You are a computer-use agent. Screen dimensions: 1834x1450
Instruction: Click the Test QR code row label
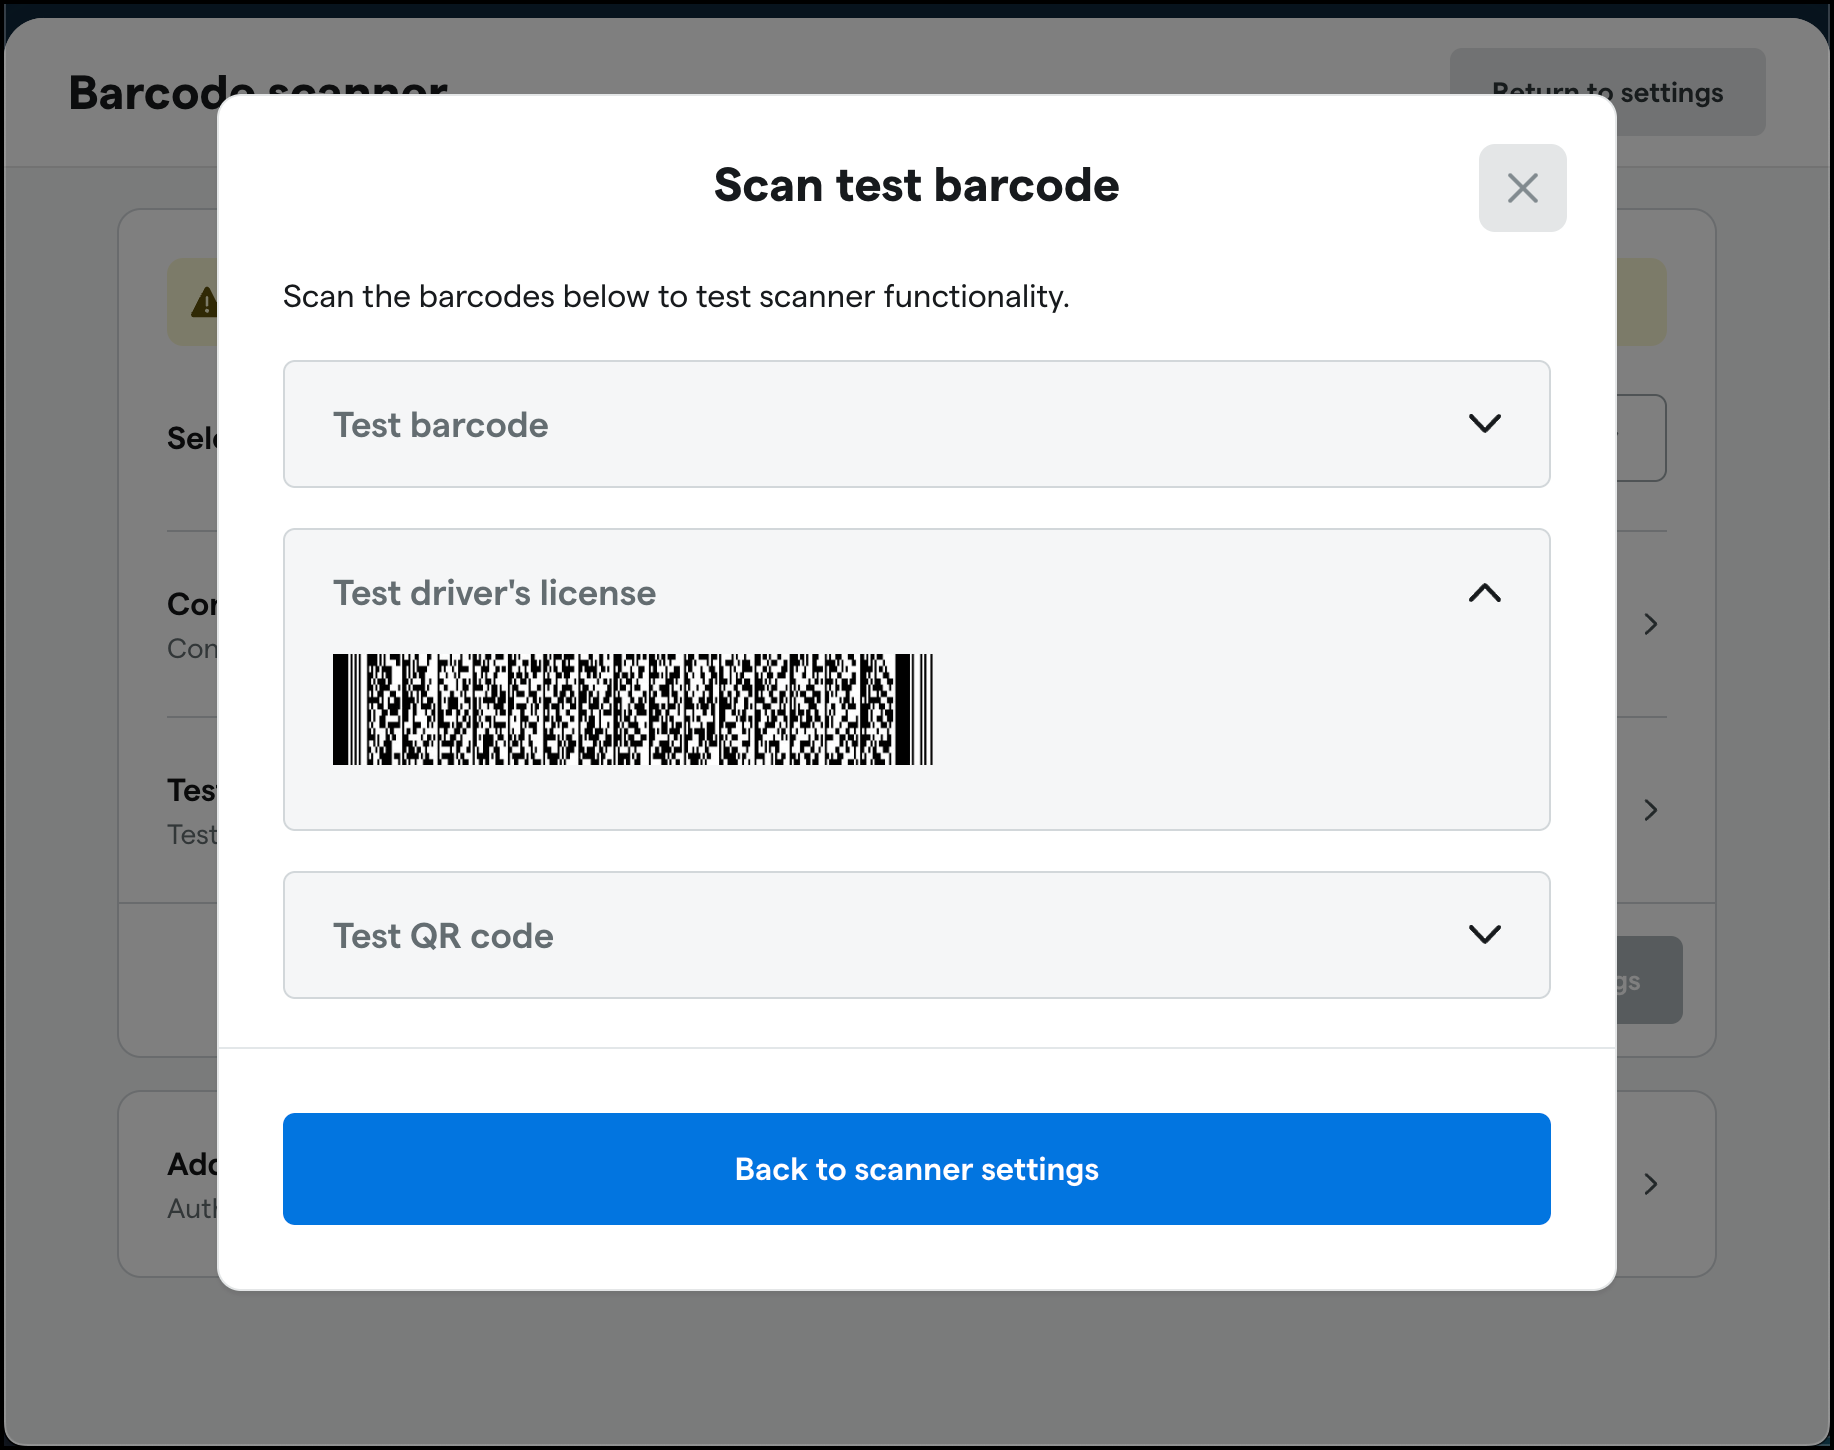pos(443,935)
